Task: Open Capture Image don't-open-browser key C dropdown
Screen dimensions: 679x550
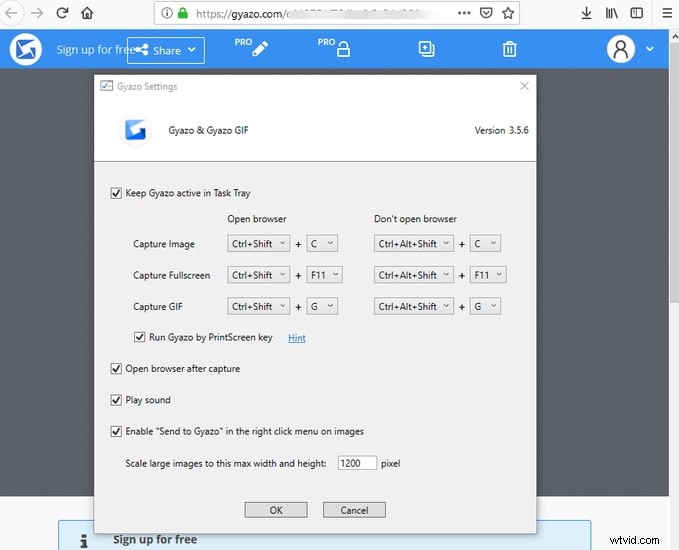Action: [485, 243]
